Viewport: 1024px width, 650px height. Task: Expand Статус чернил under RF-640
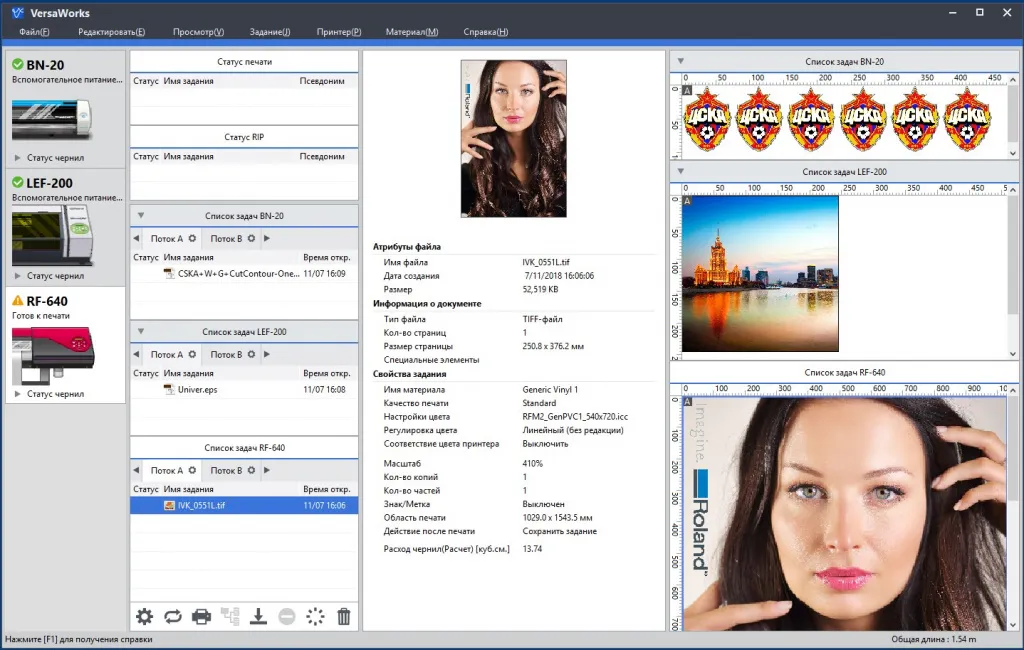coord(17,394)
